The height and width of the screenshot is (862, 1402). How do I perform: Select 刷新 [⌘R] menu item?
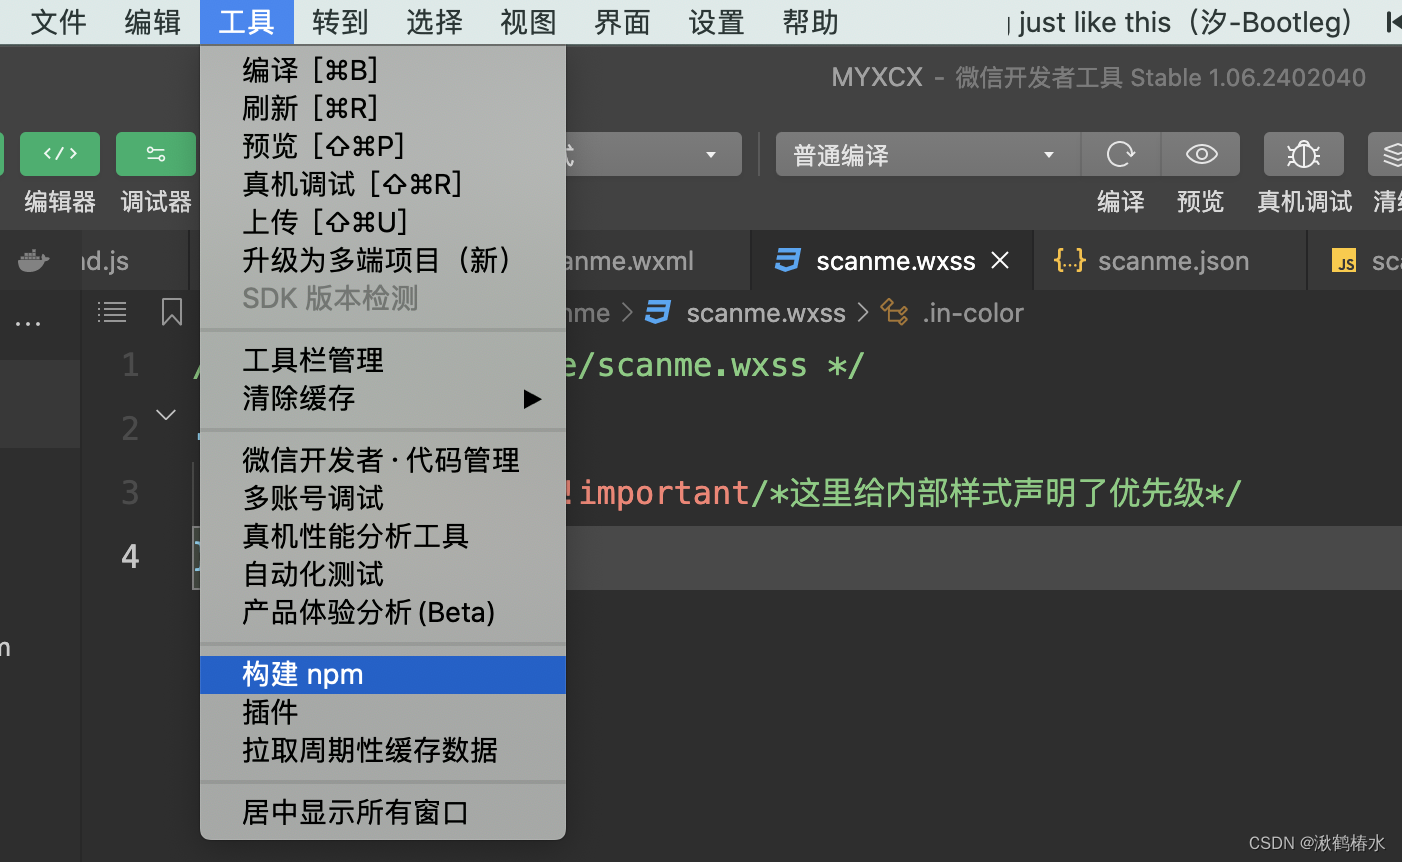click(383, 108)
